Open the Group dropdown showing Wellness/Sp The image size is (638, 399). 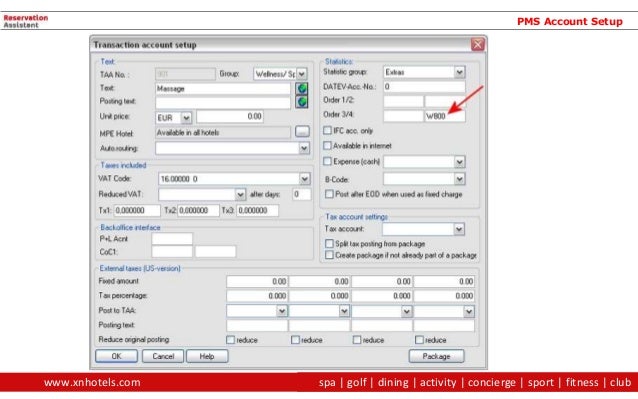click(302, 74)
